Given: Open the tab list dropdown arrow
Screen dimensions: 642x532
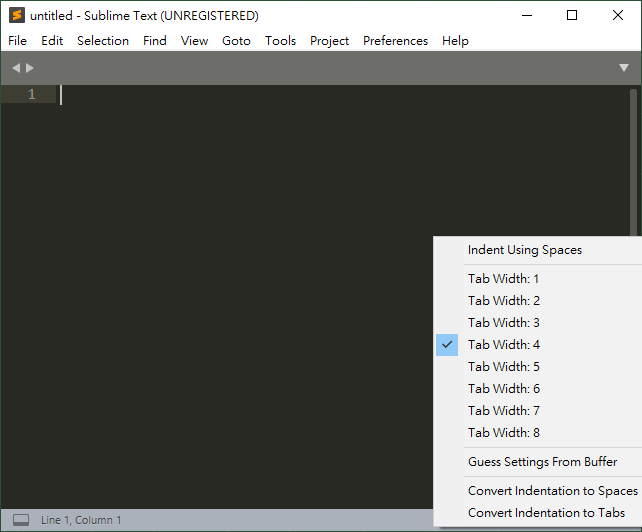Looking at the screenshot, I should click(x=624, y=68).
